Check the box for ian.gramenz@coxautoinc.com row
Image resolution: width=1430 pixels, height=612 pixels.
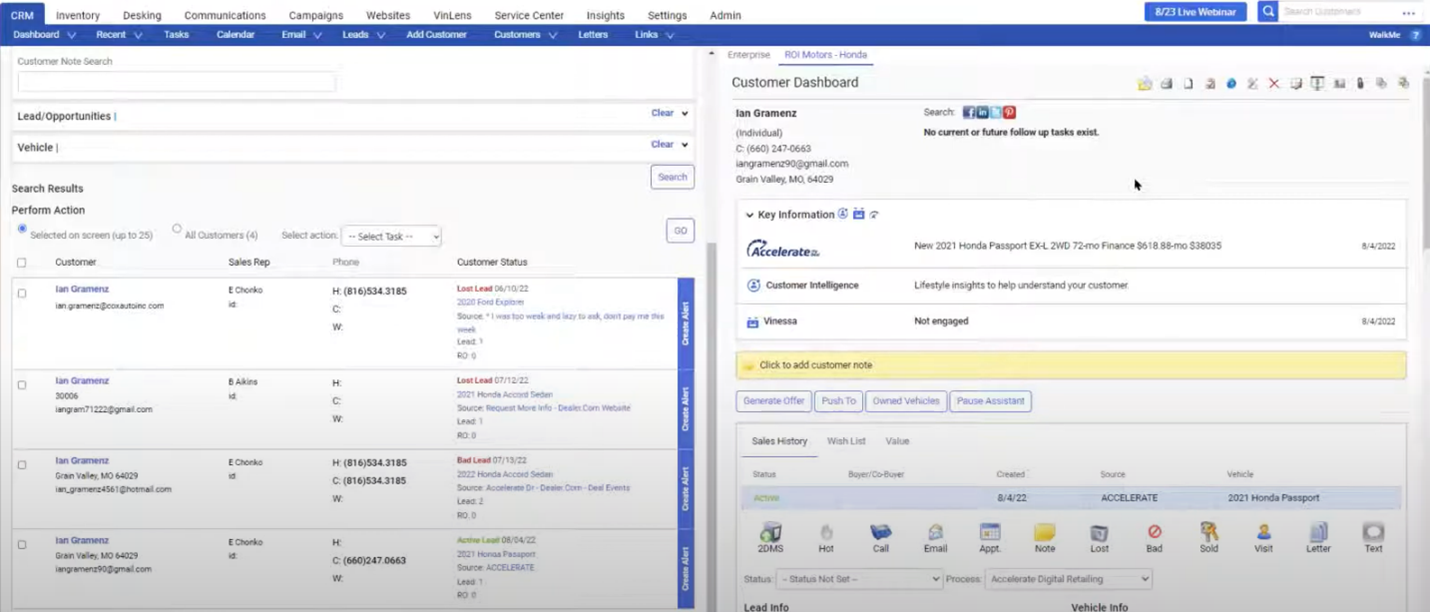point(22,294)
